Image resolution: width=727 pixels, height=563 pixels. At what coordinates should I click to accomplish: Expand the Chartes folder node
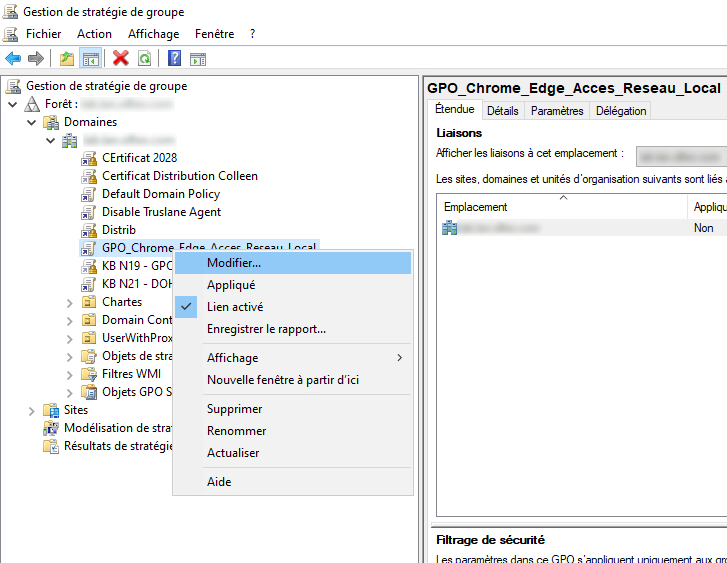click(x=69, y=302)
